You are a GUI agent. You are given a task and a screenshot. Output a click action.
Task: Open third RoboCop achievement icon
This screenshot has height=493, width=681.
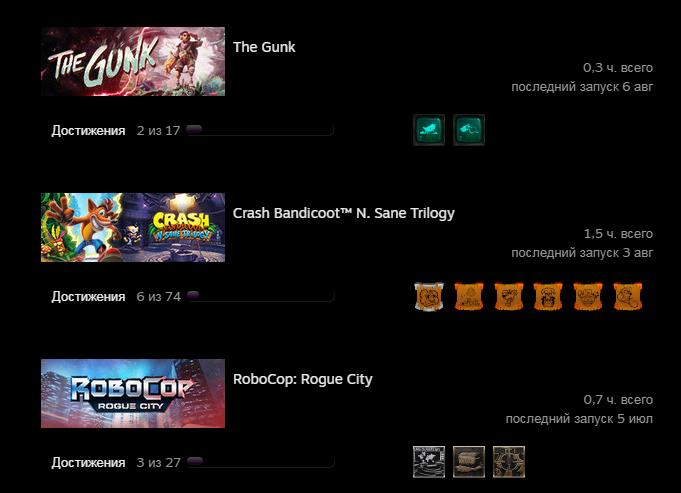coord(509,462)
